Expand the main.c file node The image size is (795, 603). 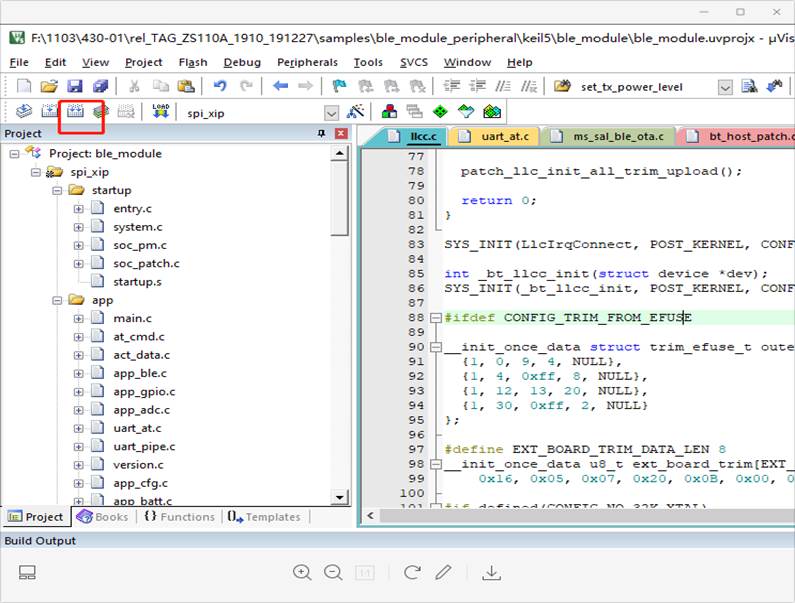79,318
